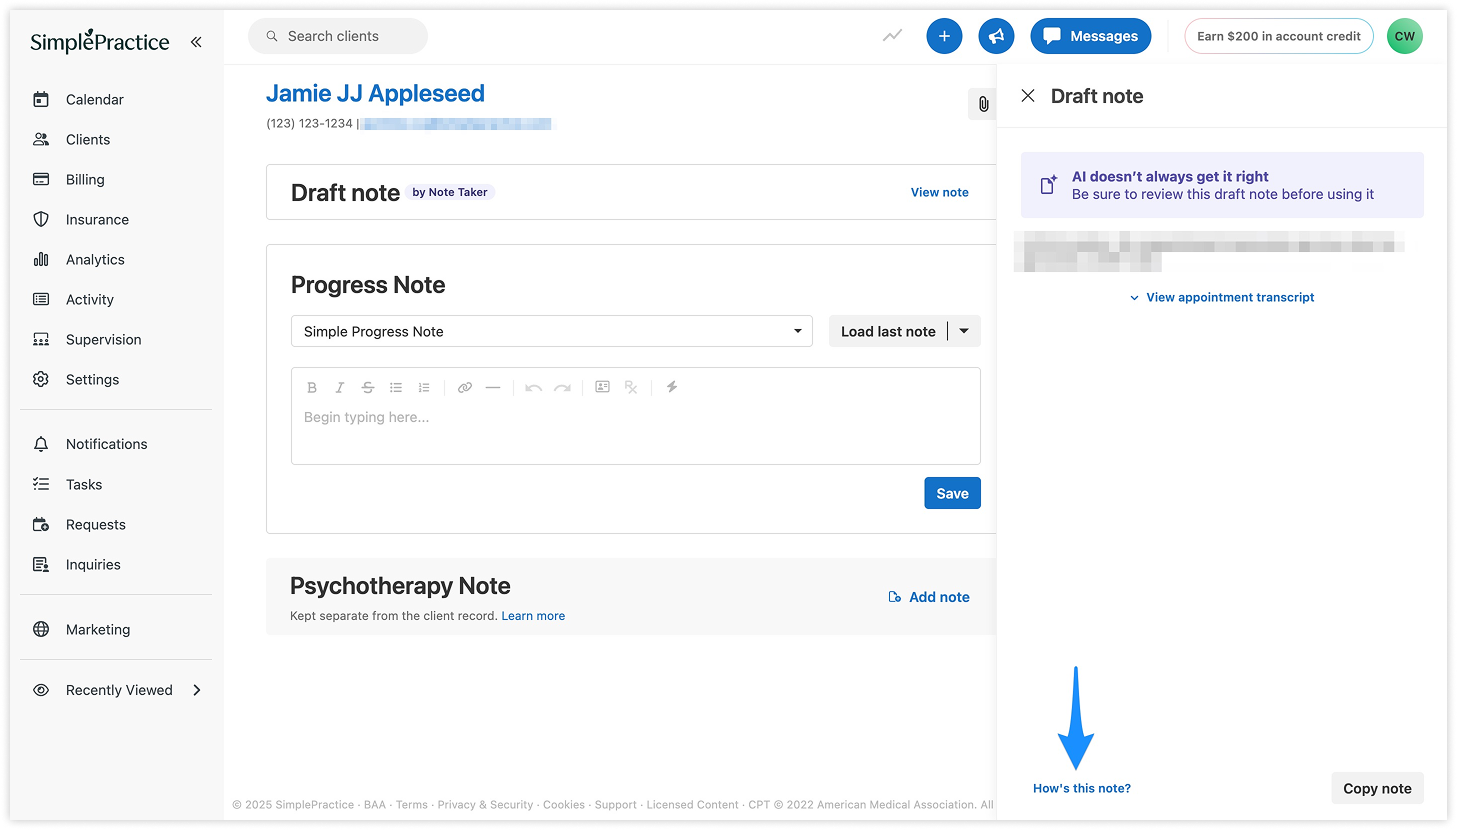Open Tasks label in sidebar
Image resolution: width=1457 pixels, height=830 pixels.
click(84, 484)
